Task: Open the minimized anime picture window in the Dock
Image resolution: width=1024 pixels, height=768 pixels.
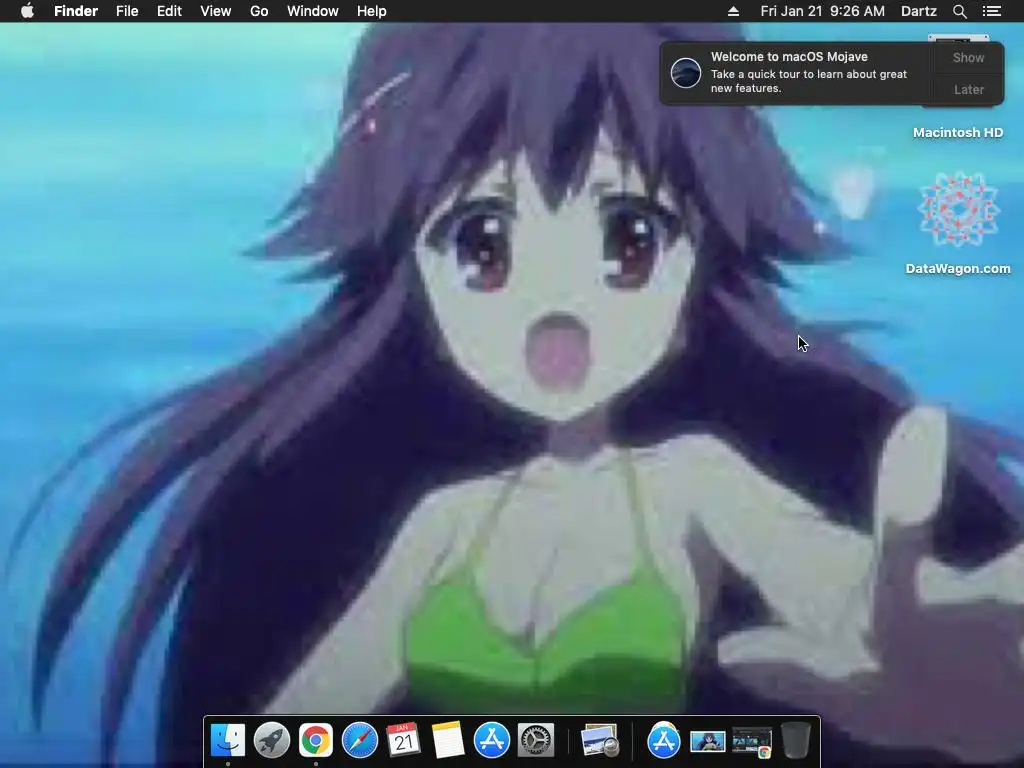Action: [x=708, y=742]
